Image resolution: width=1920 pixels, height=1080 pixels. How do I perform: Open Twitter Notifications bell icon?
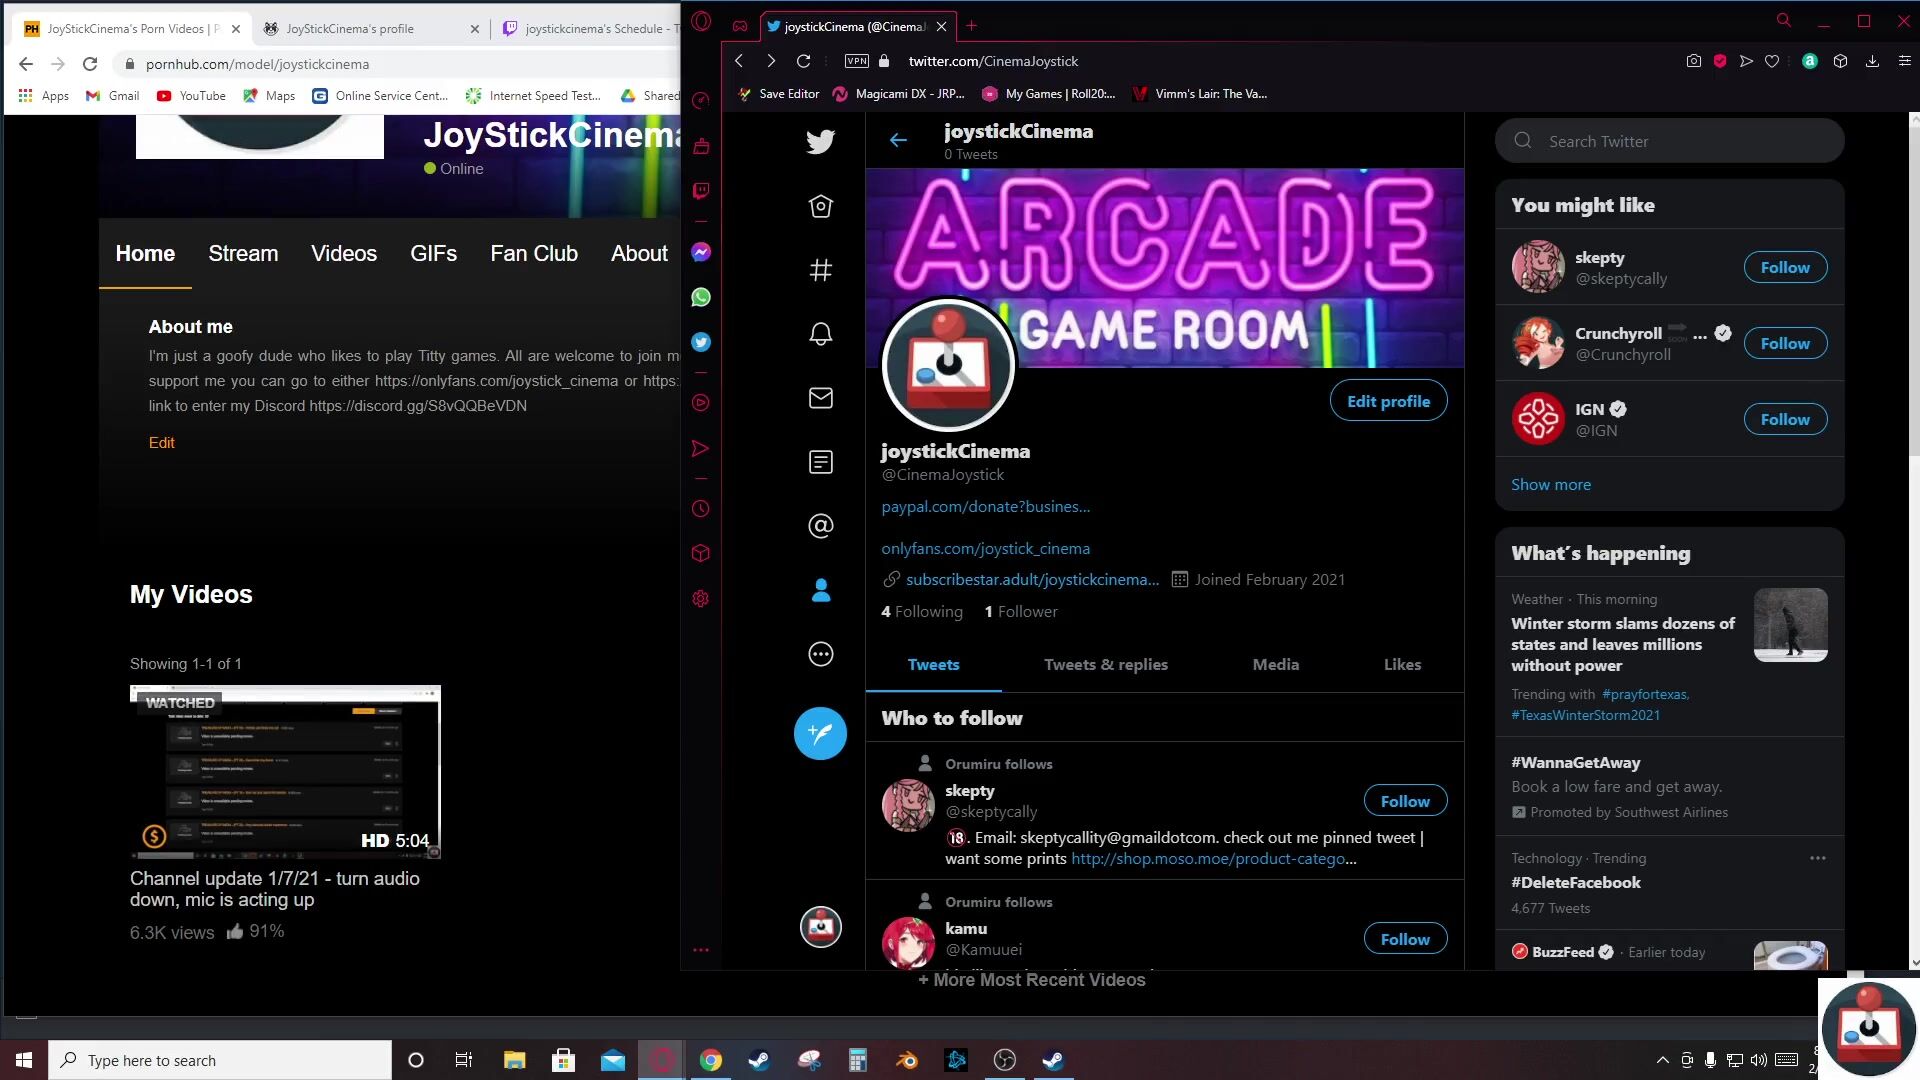[820, 334]
